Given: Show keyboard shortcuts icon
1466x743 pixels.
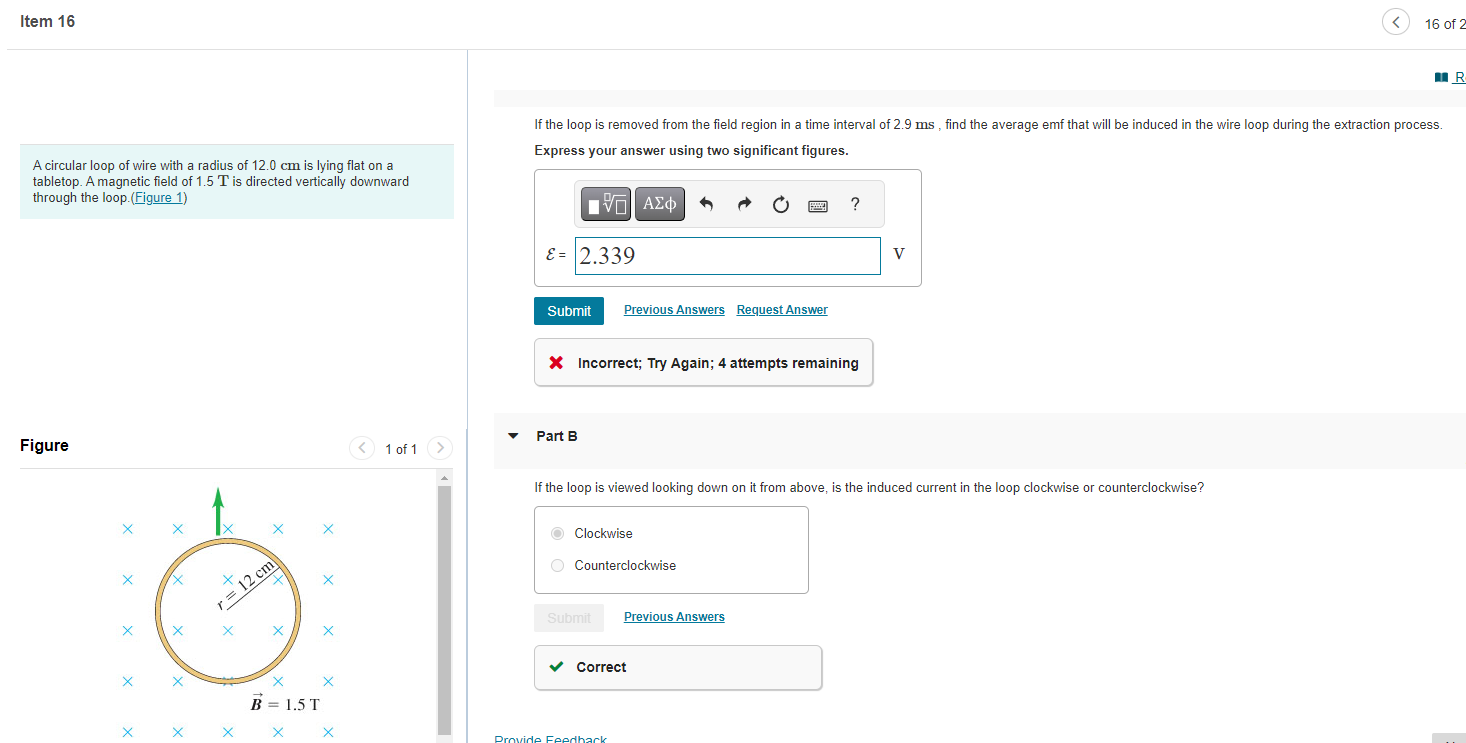Looking at the screenshot, I should tap(818, 205).
